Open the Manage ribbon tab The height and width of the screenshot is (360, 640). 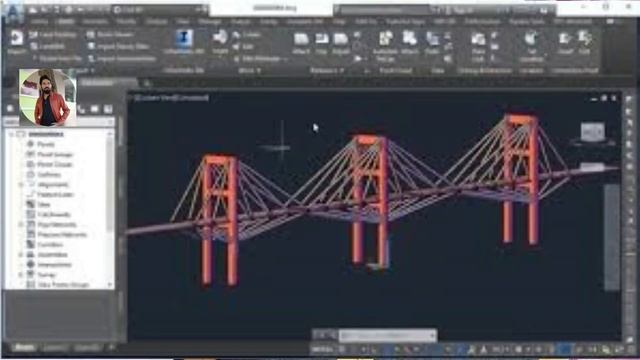pyautogui.click(x=210, y=21)
